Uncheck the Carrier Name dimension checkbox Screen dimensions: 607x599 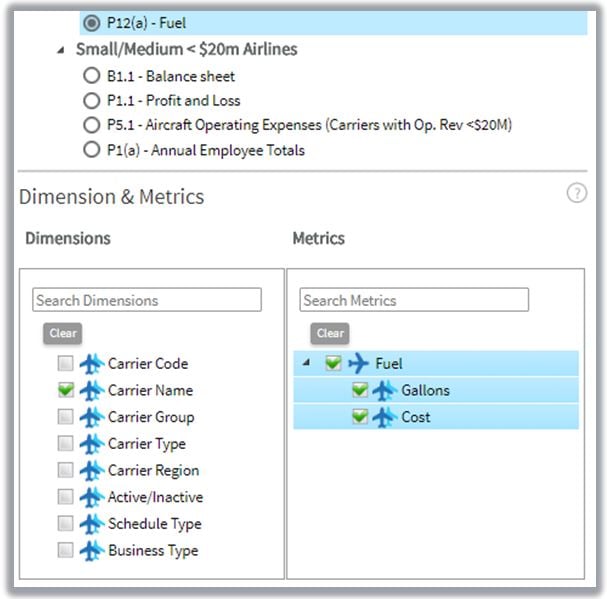point(66,391)
